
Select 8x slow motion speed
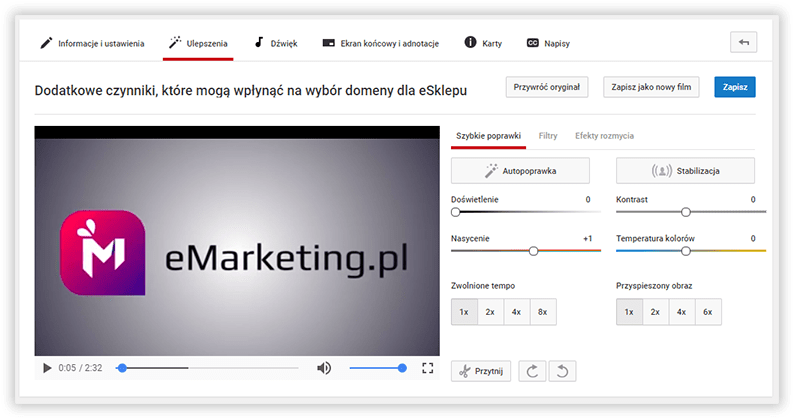[x=543, y=312]
